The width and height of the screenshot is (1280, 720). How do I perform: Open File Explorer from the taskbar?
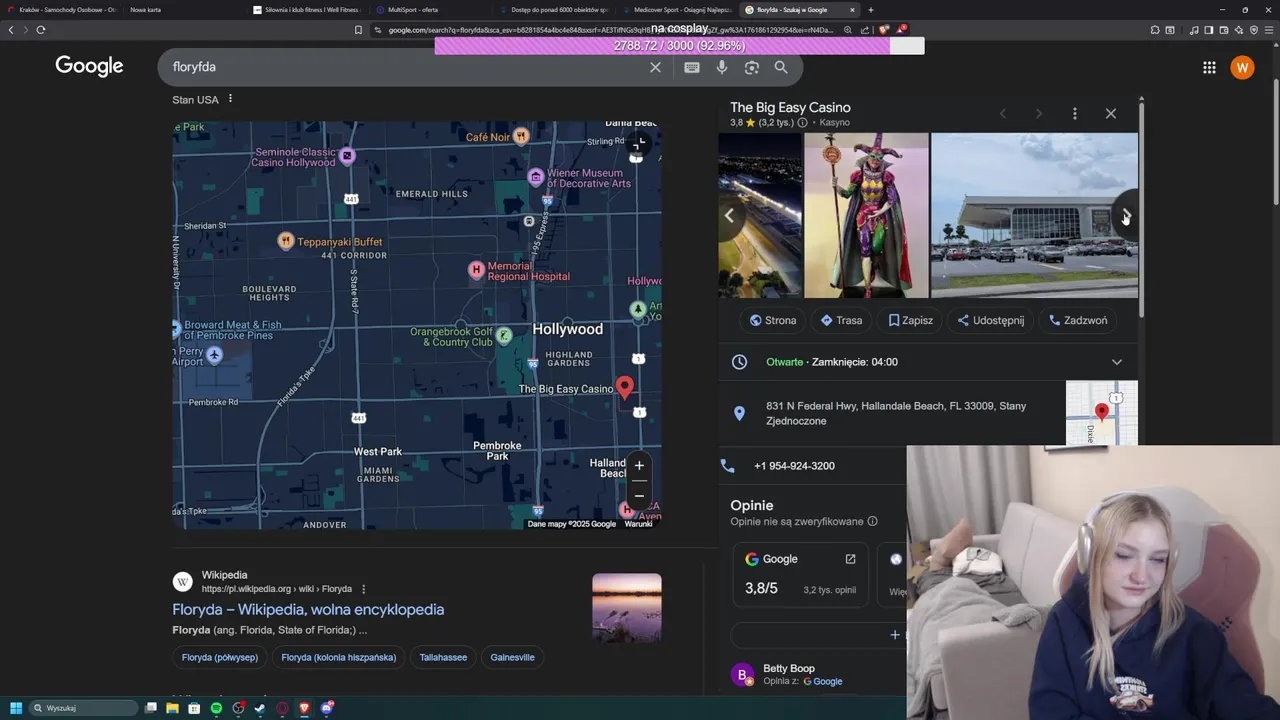tap(172, 708)
